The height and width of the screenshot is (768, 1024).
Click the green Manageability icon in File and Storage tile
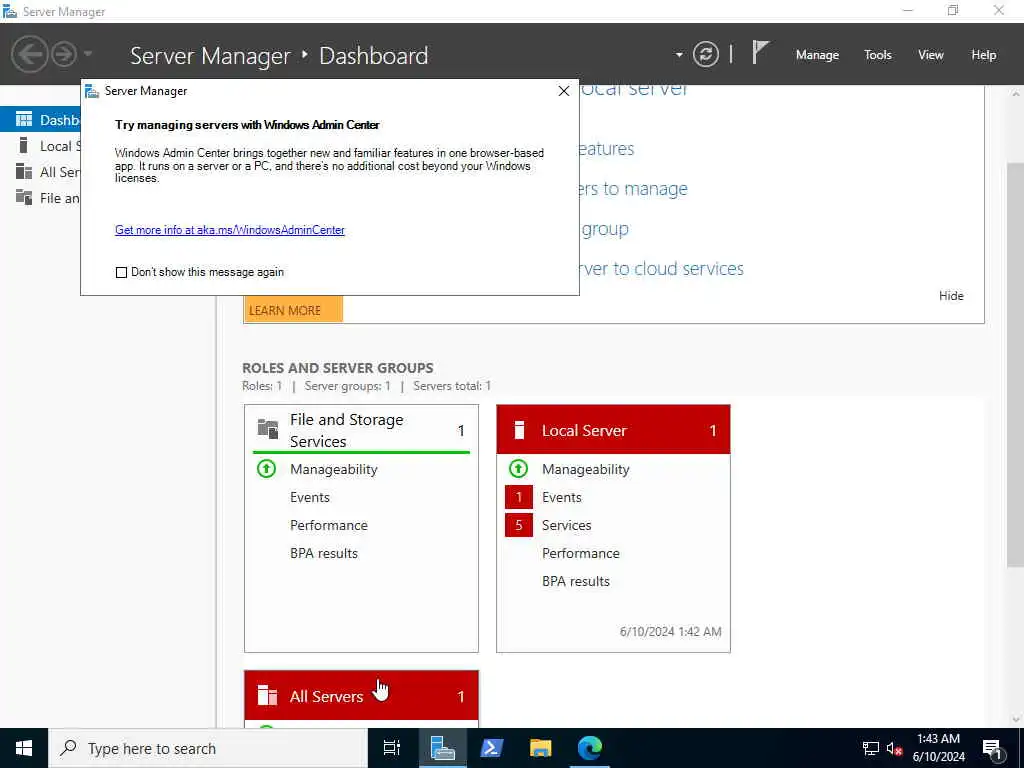coord(266,468)
